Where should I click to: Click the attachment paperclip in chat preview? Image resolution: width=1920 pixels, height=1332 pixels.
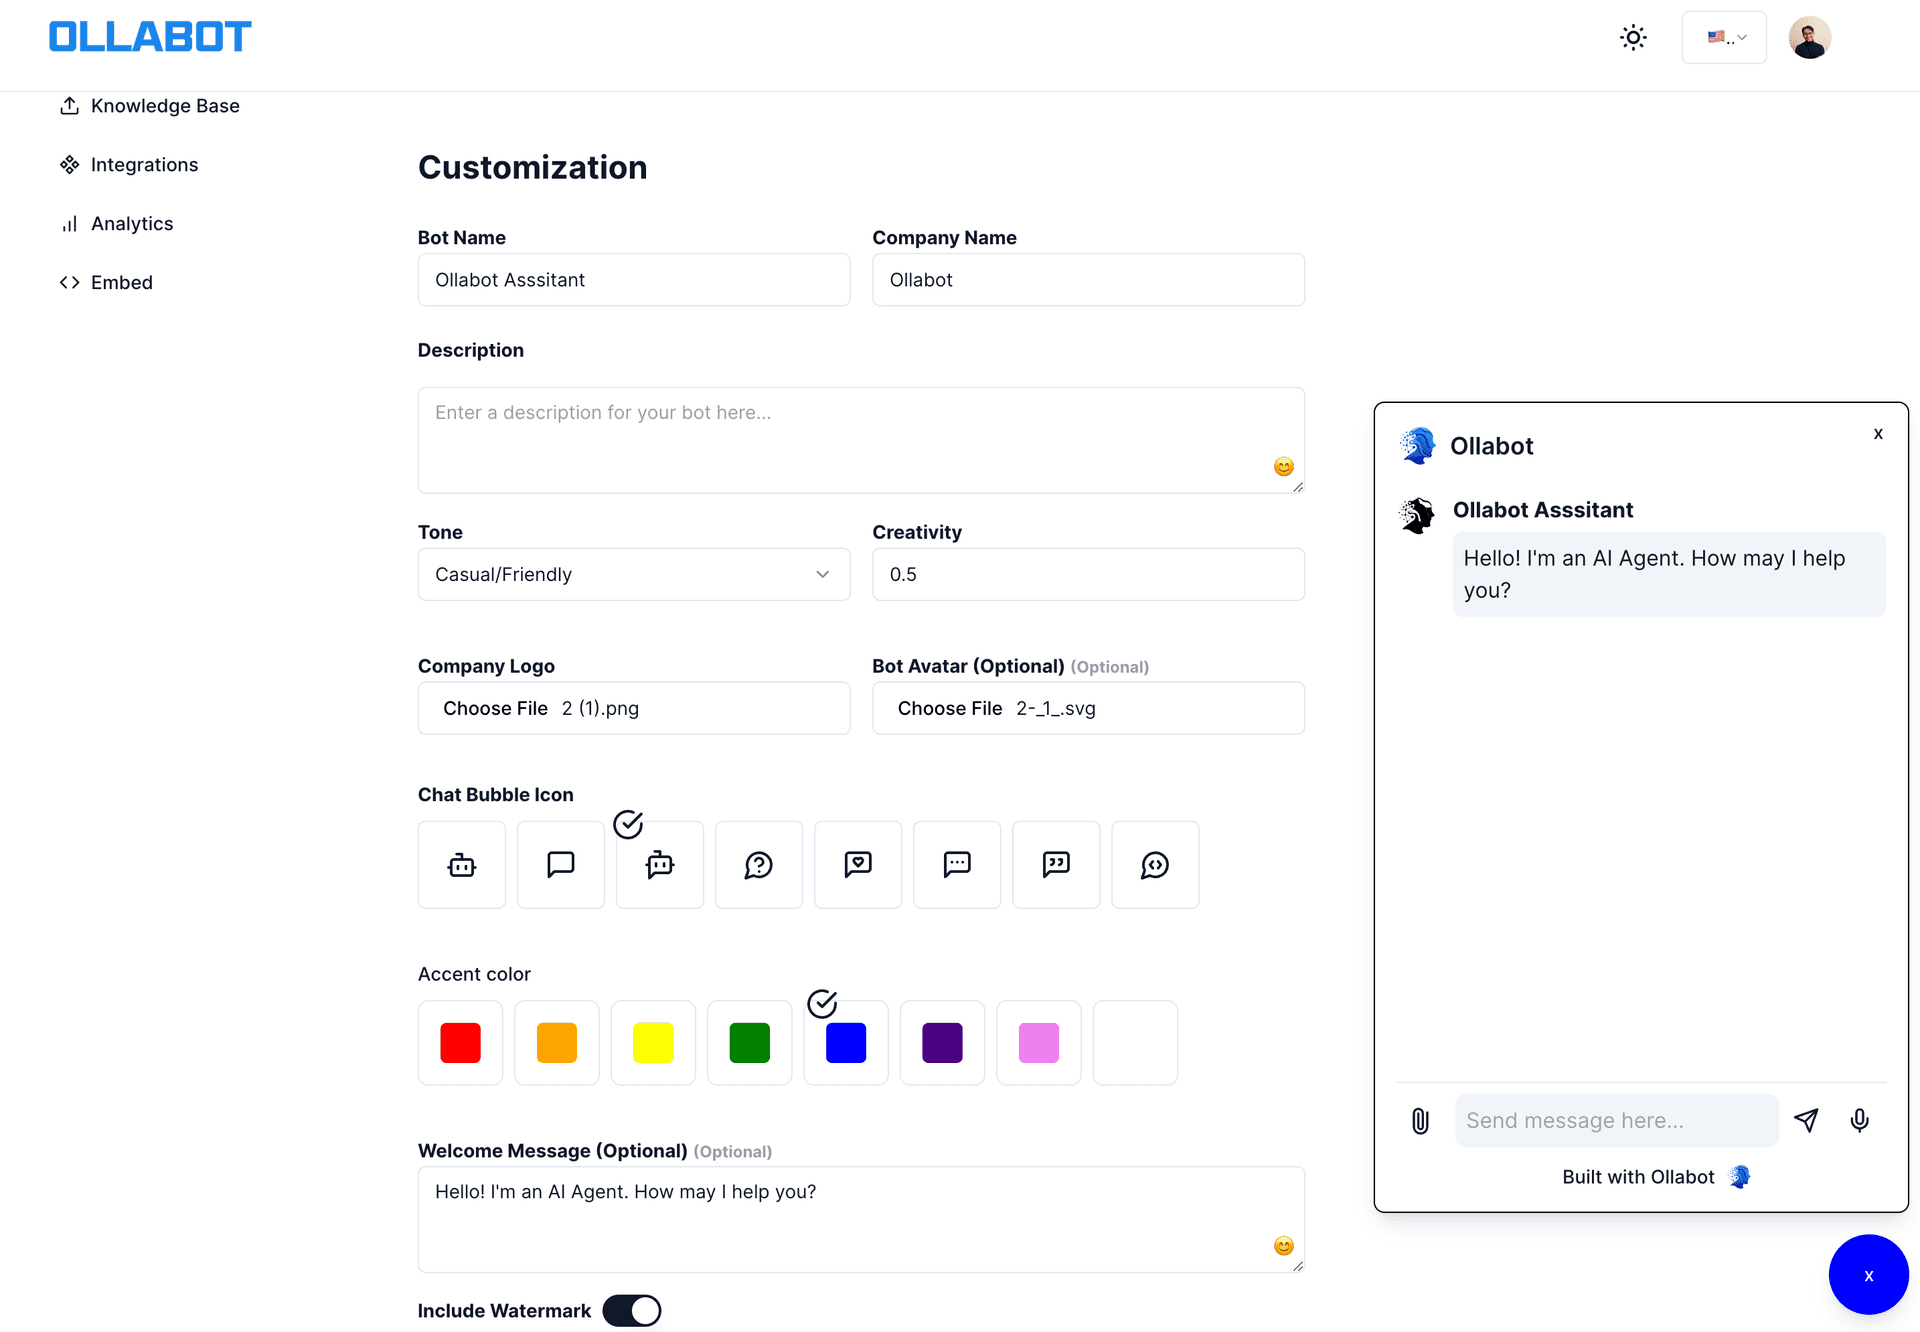[1420, 1121]
